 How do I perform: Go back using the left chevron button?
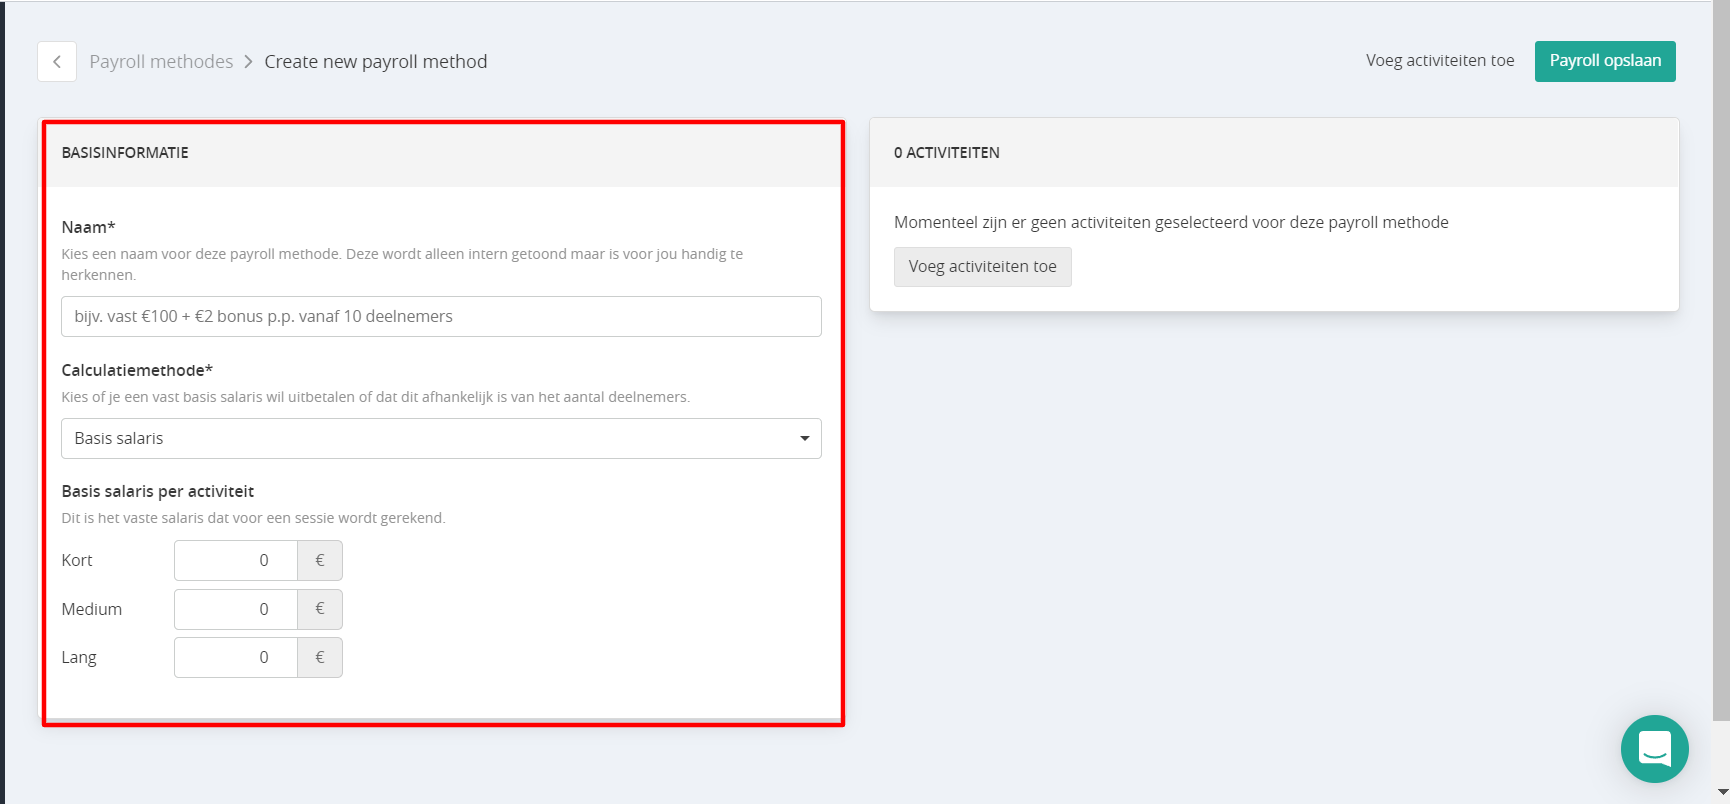[x=57, y=62]
